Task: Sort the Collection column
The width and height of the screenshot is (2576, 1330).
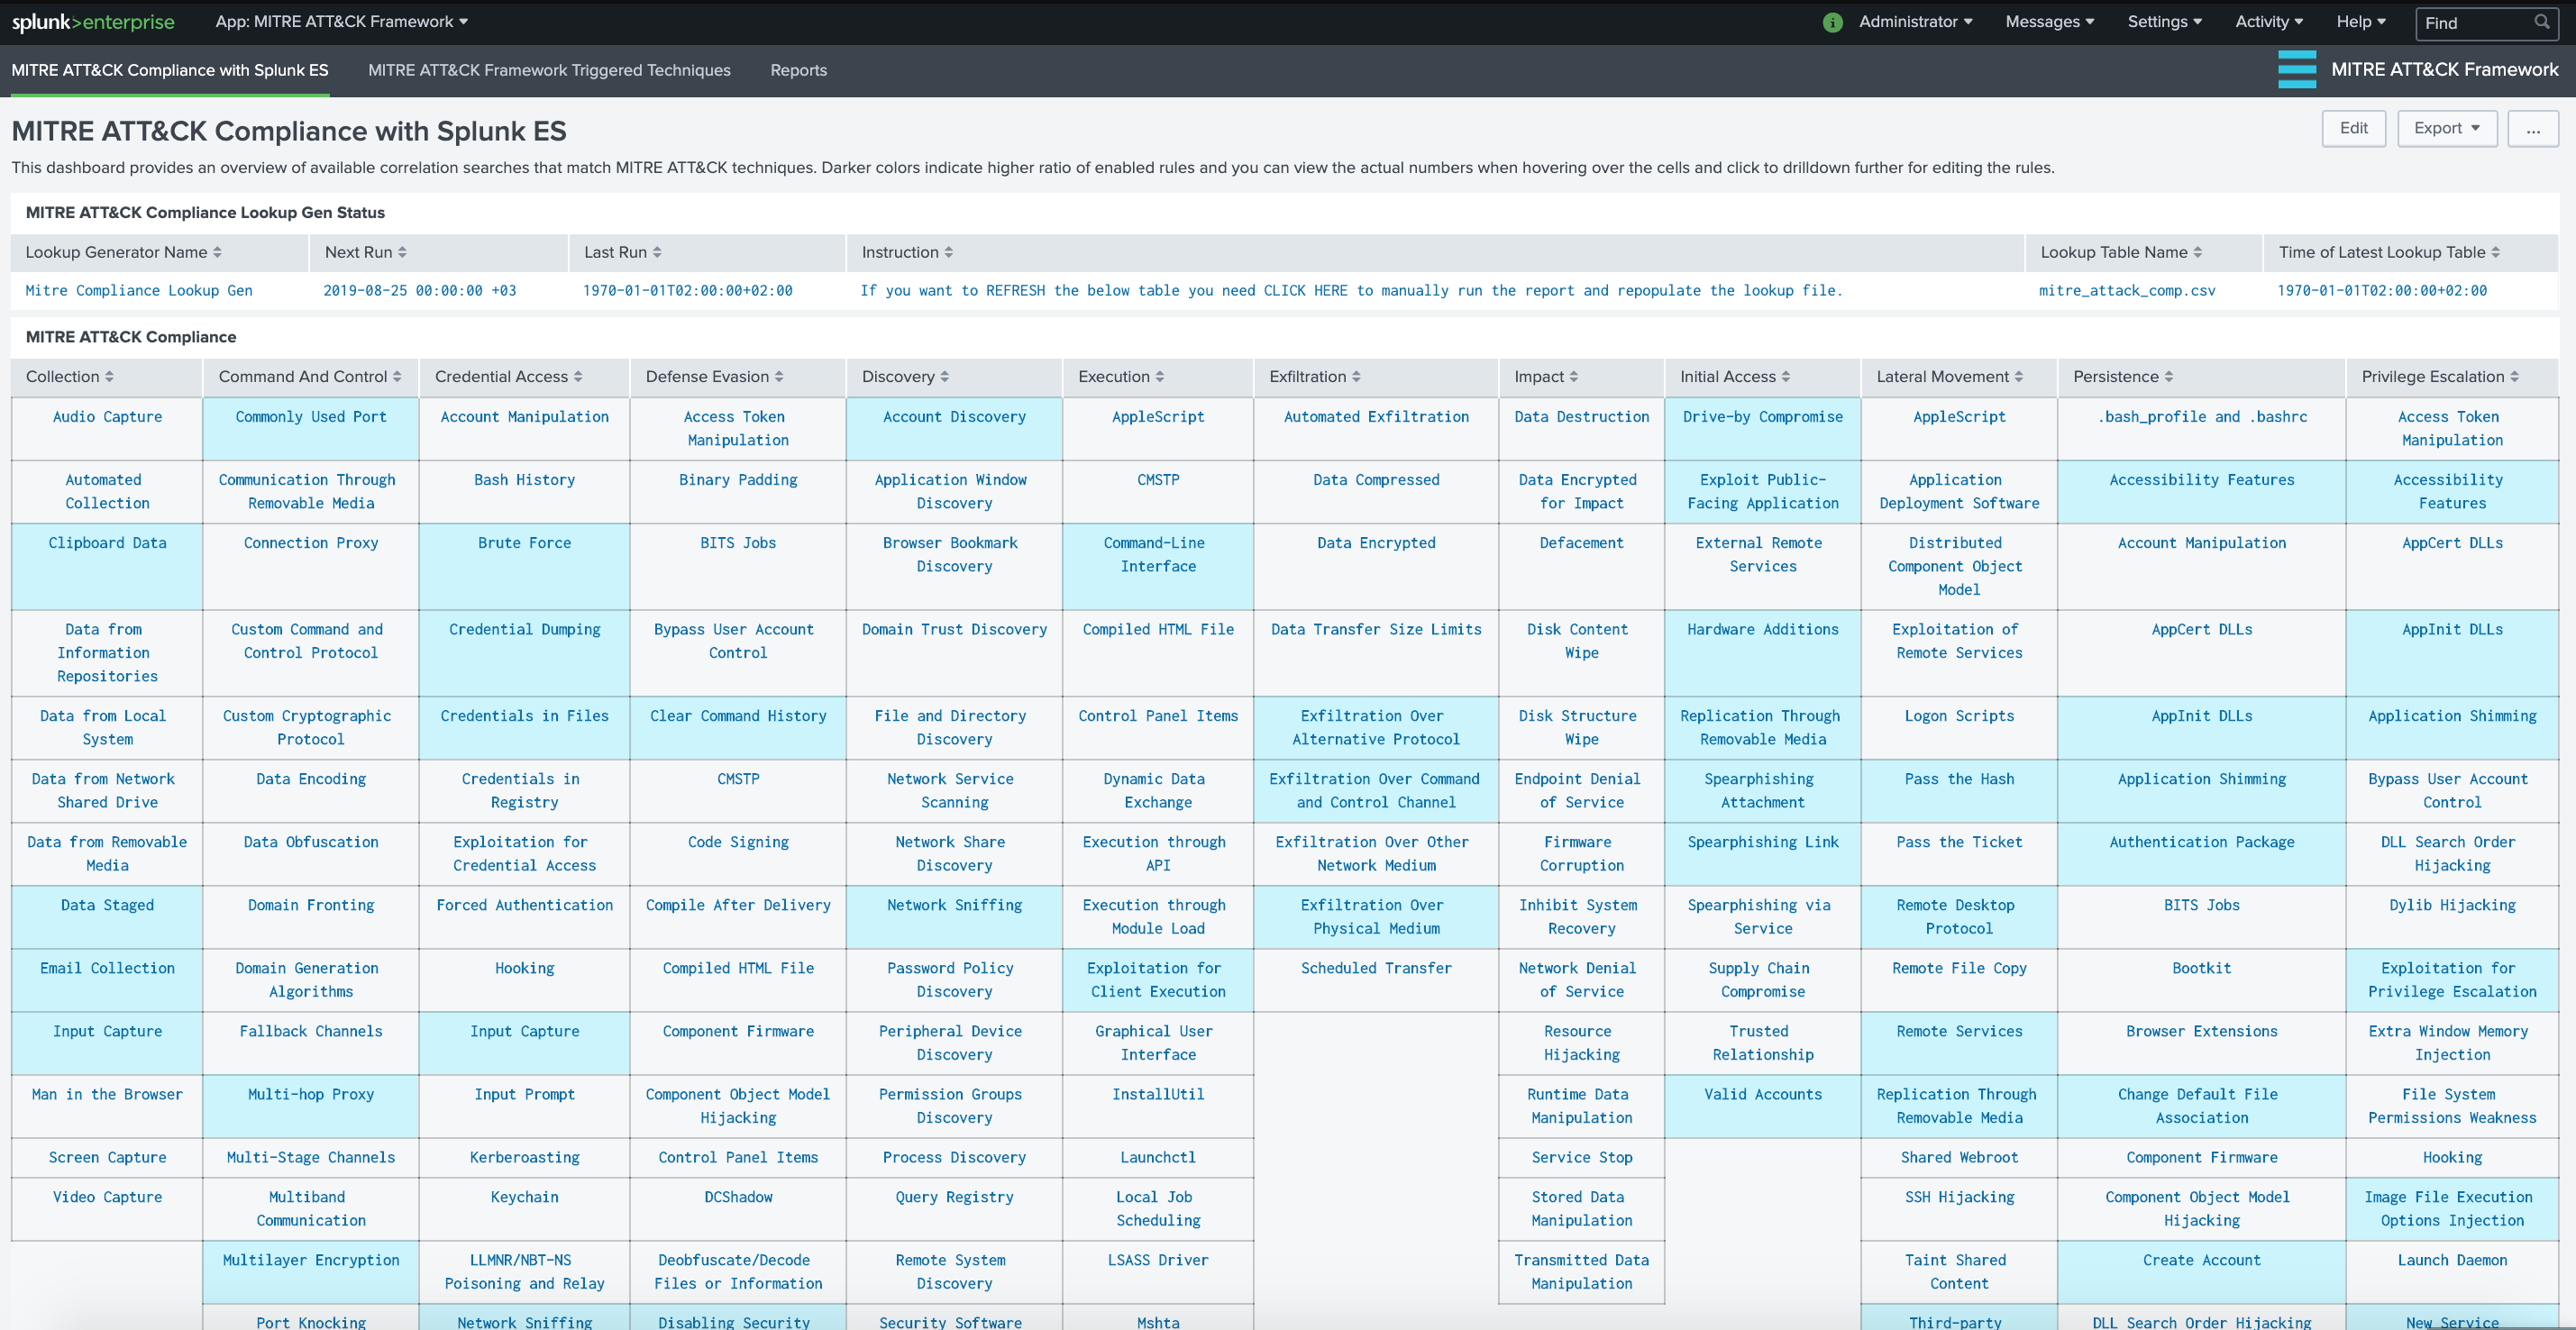Action: coord(70,376)
